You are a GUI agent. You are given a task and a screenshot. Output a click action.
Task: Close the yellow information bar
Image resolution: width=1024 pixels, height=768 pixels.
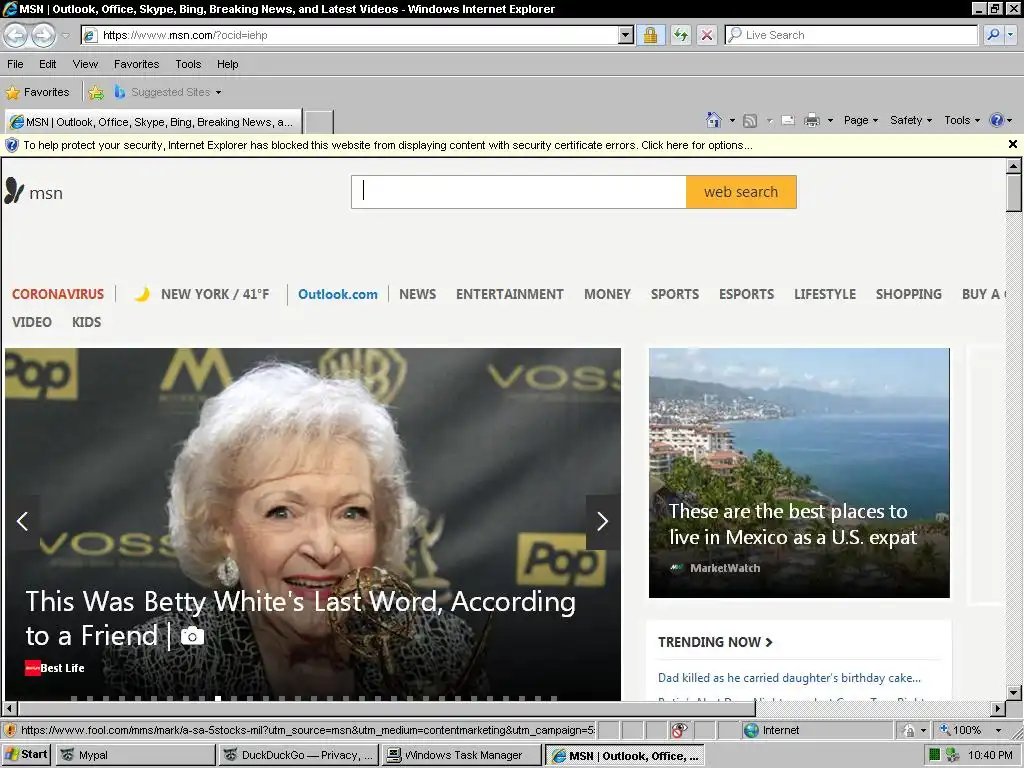click(1013, 144)
